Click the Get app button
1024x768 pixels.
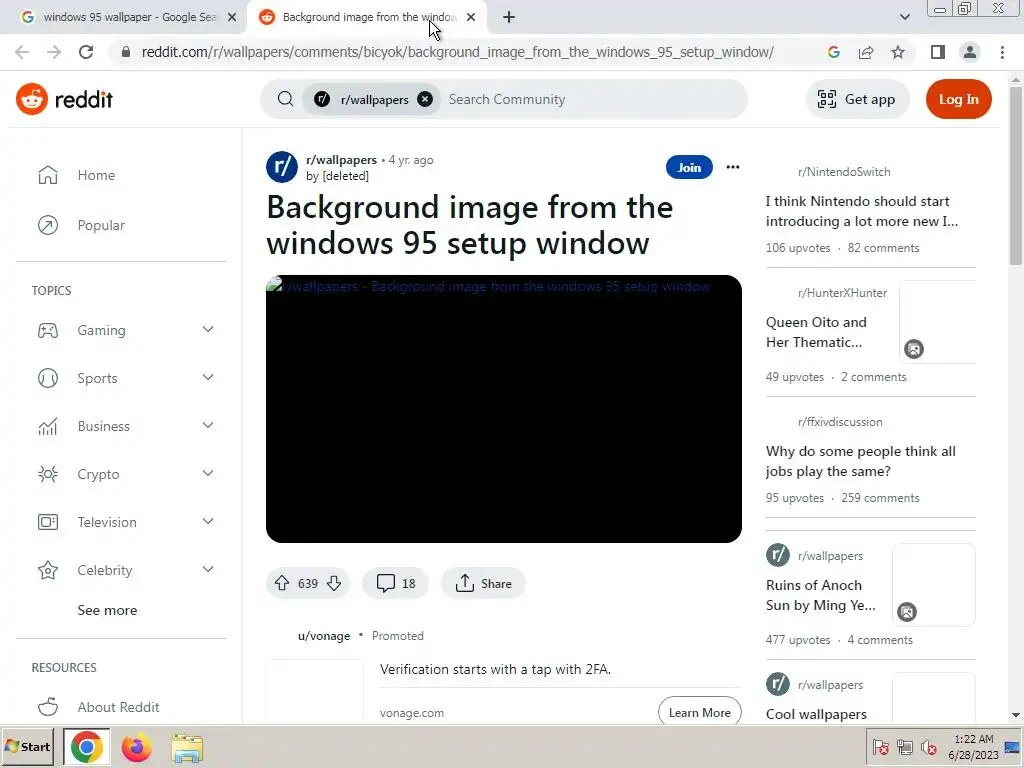[x=857, y=99]
